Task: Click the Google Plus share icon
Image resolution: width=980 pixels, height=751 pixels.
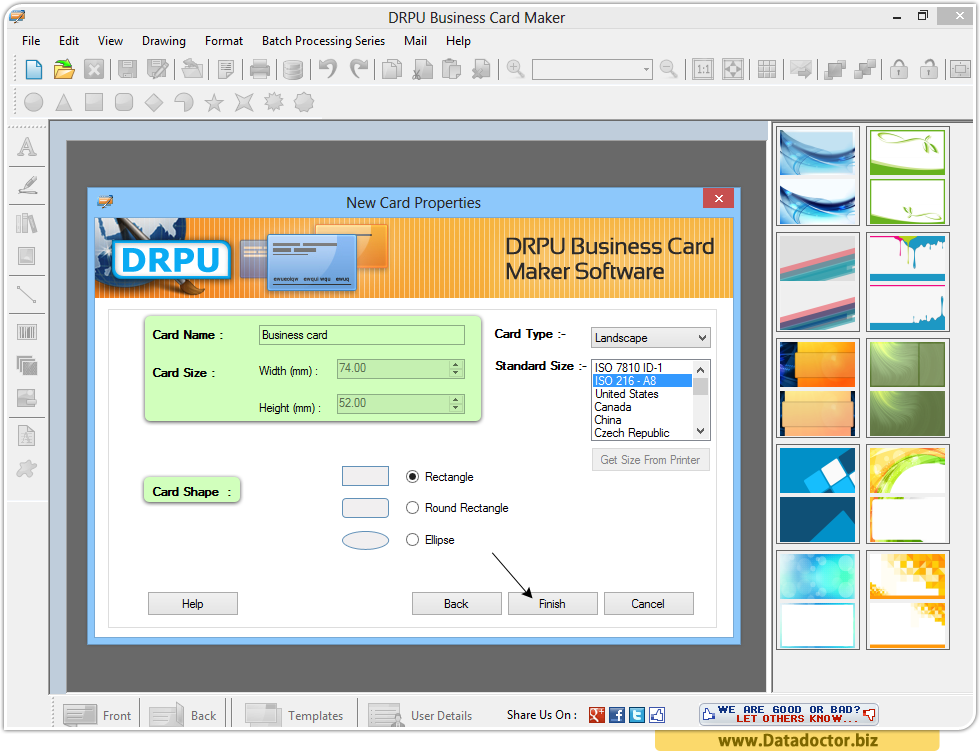Action: pos(597,715)
